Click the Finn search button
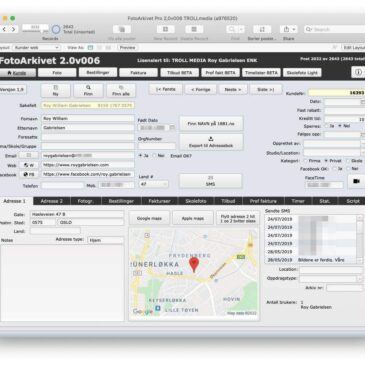 pyautogui.click(x=88, y=90)
